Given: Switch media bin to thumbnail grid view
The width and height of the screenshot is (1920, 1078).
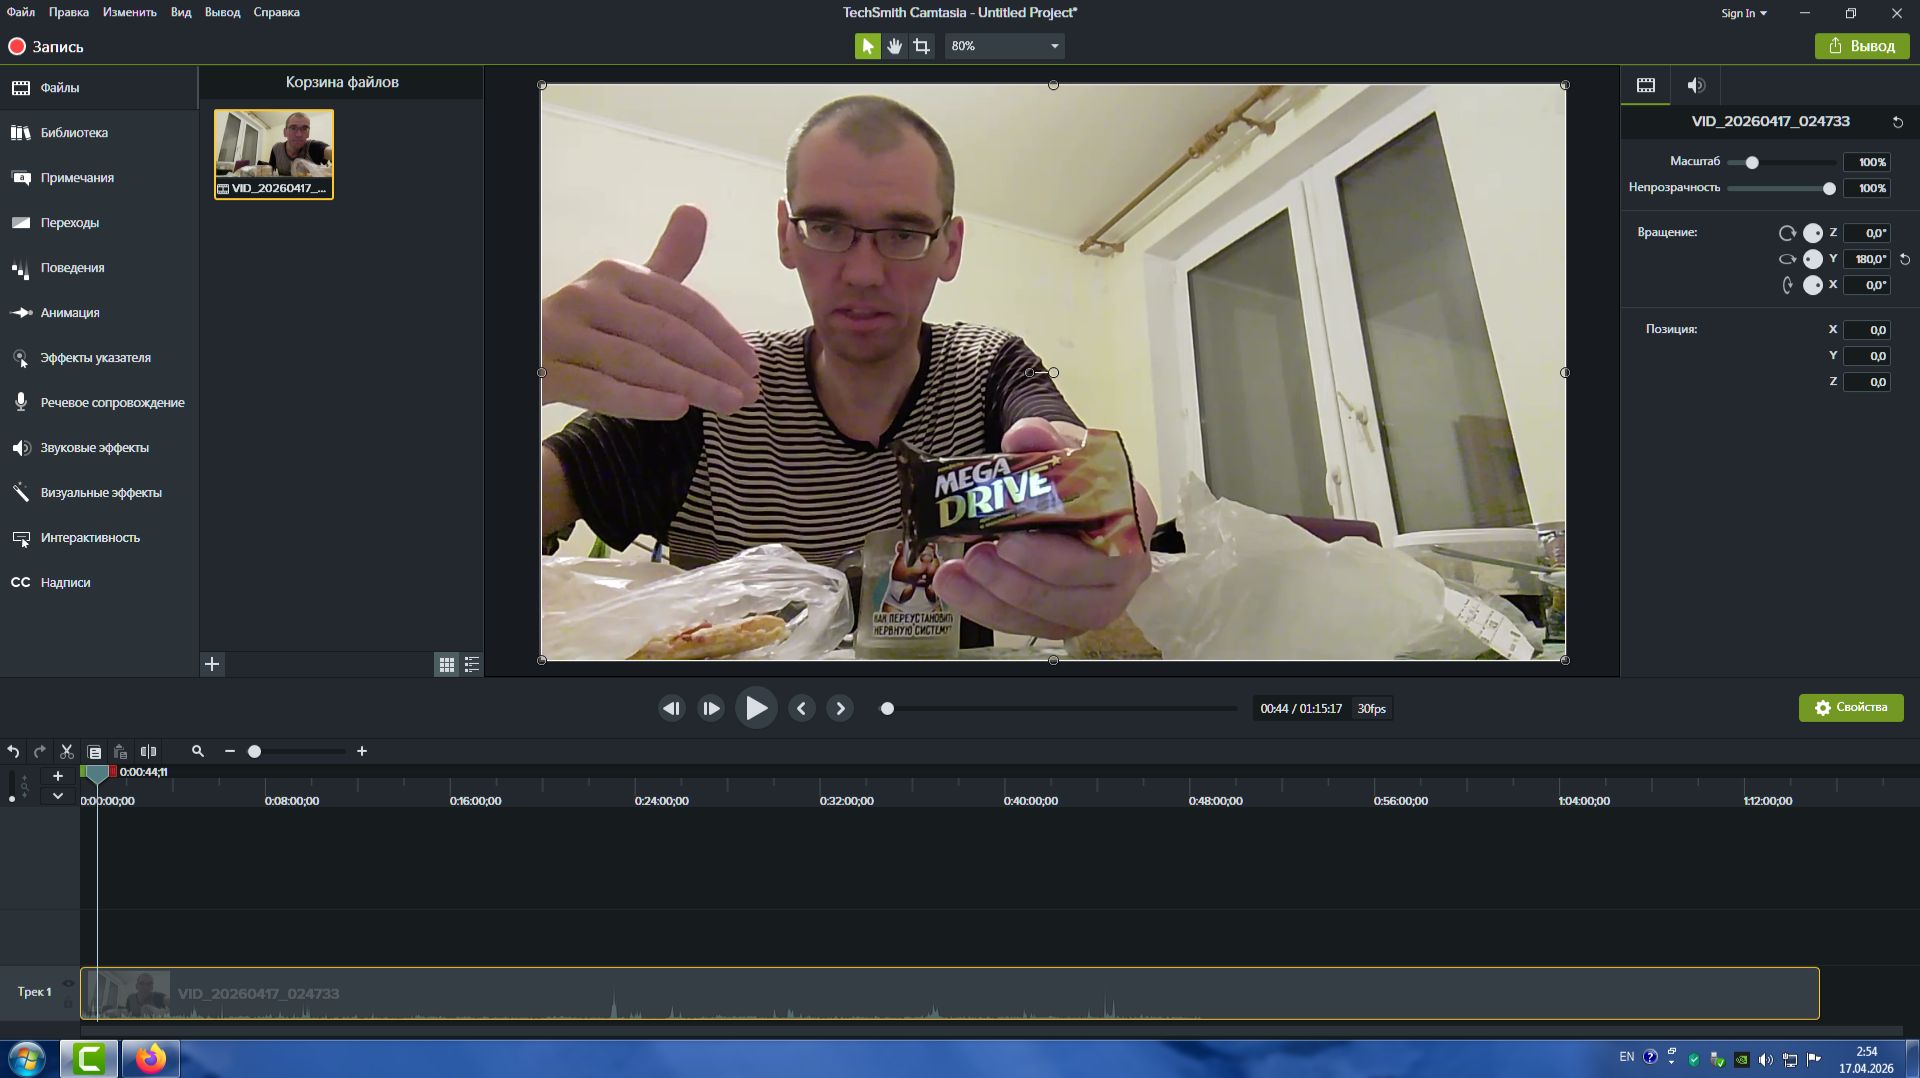Looking at the screenshot, I should click(x=447, y=664).
